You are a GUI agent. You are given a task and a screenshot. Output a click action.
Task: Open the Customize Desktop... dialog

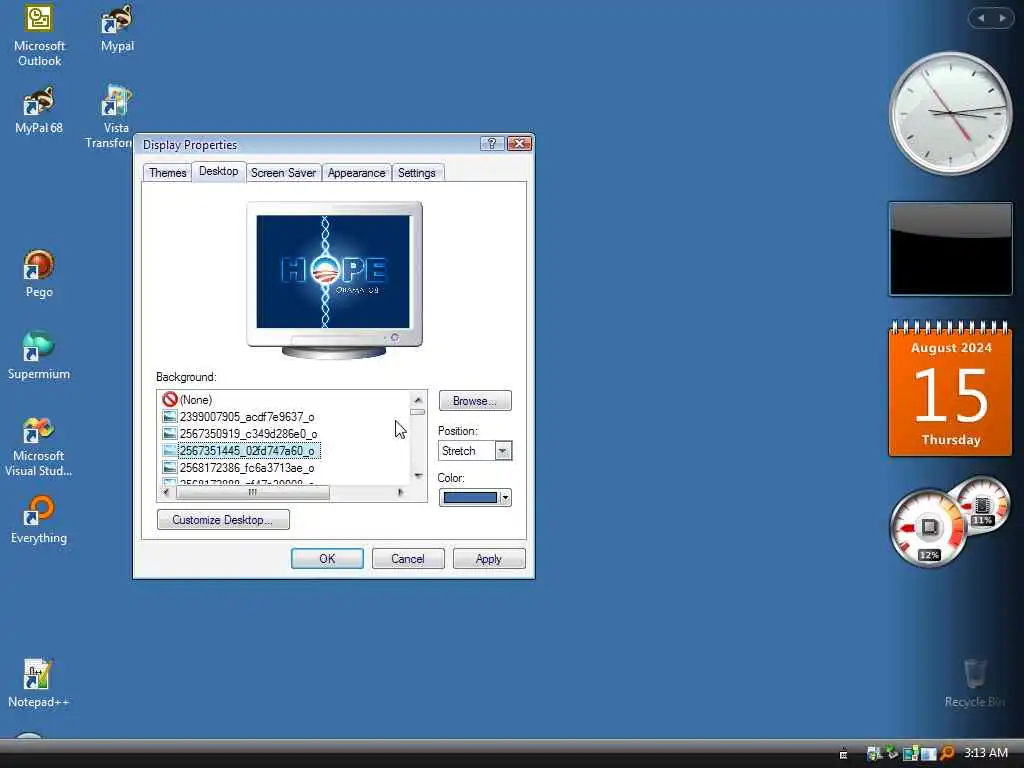(223, 520)
